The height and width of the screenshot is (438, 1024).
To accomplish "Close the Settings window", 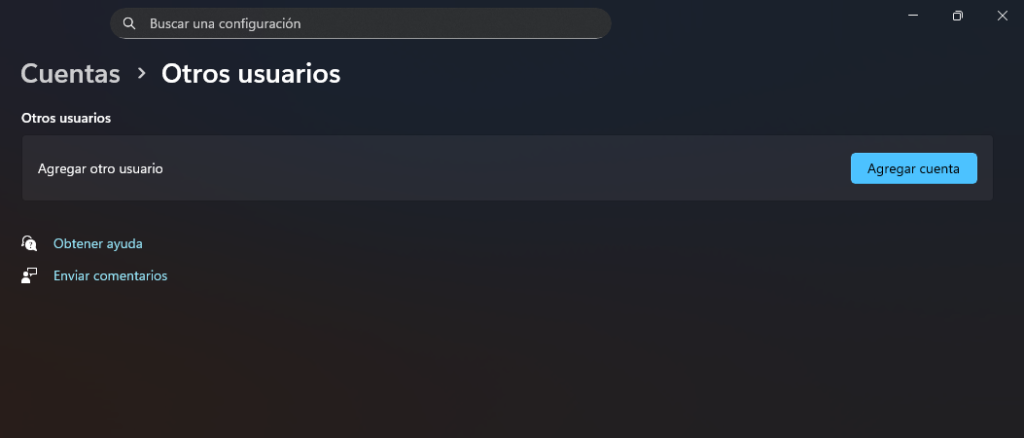I will (1002, 16).
